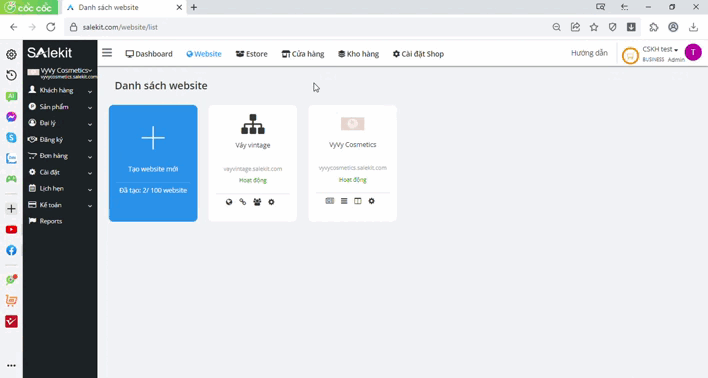Click the Váy vintage sitemap icon

(253, 124)
